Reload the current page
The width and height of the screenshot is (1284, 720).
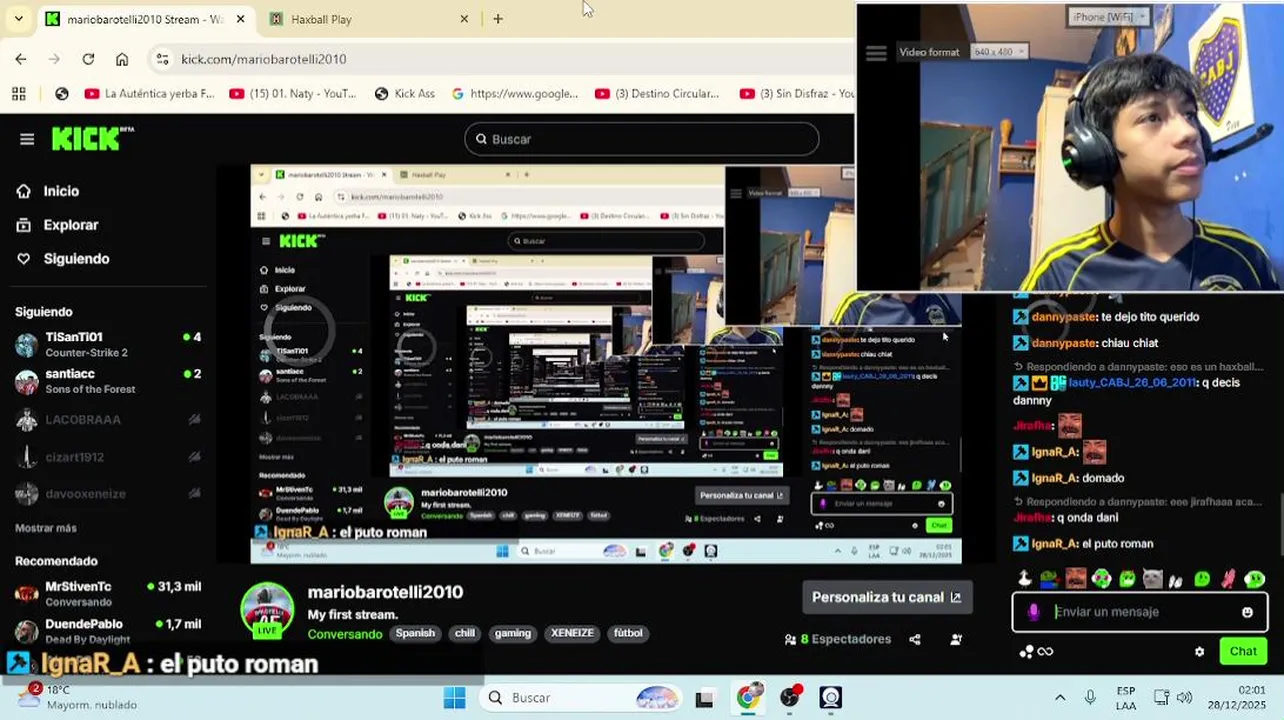point(88,59)
